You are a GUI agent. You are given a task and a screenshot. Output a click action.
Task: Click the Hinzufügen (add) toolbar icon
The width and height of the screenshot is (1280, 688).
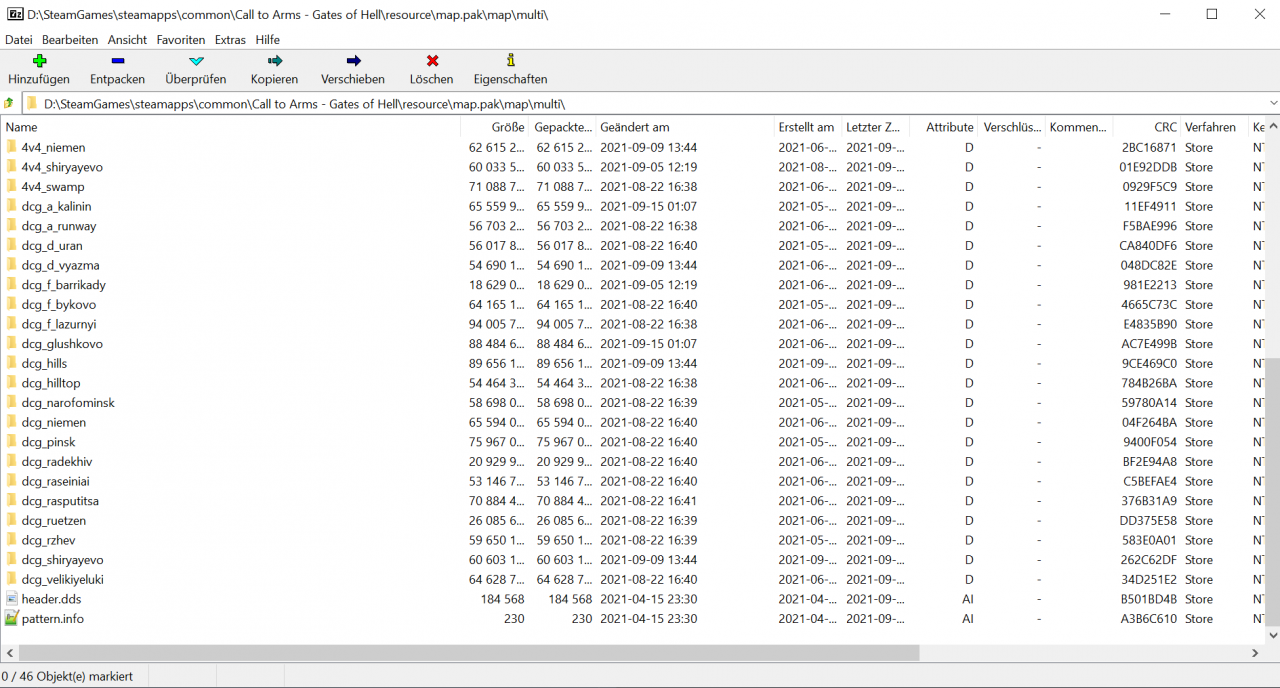(39, 62)
